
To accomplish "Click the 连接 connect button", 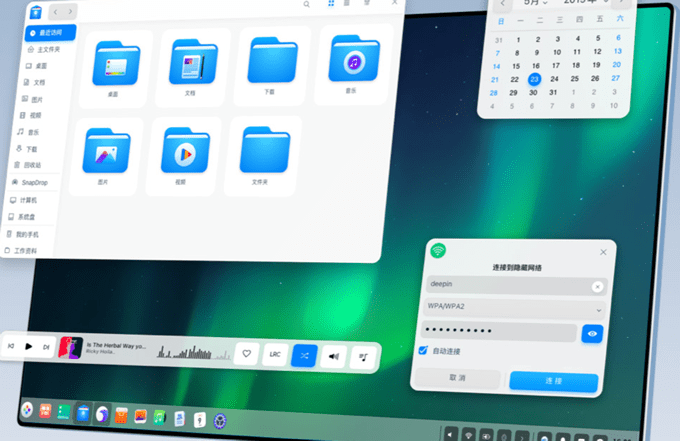I will pyautogui.click(x=554, y=381).
